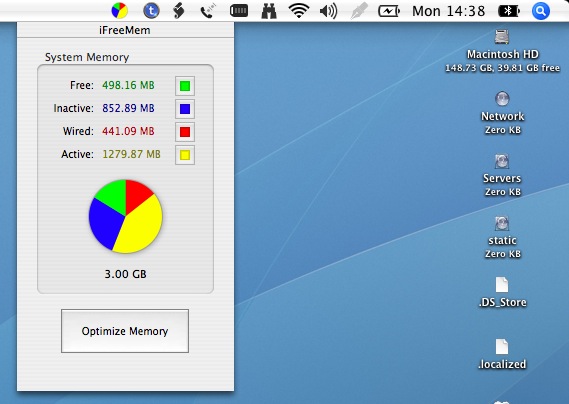Click the 'Active:' label

click(77, 154)
